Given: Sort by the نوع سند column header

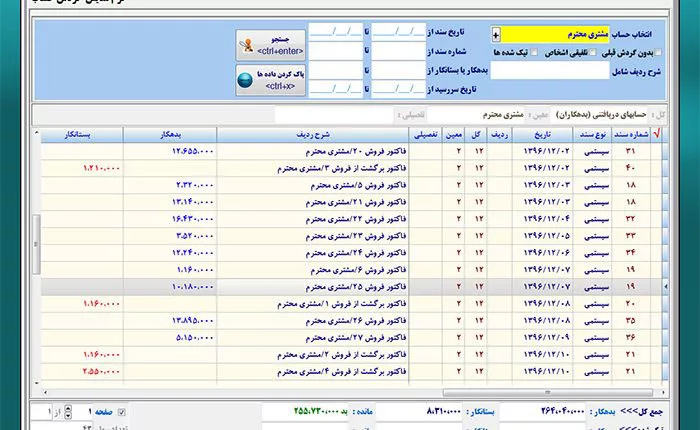Looking at the screenshot, I should tap(592, 134).
